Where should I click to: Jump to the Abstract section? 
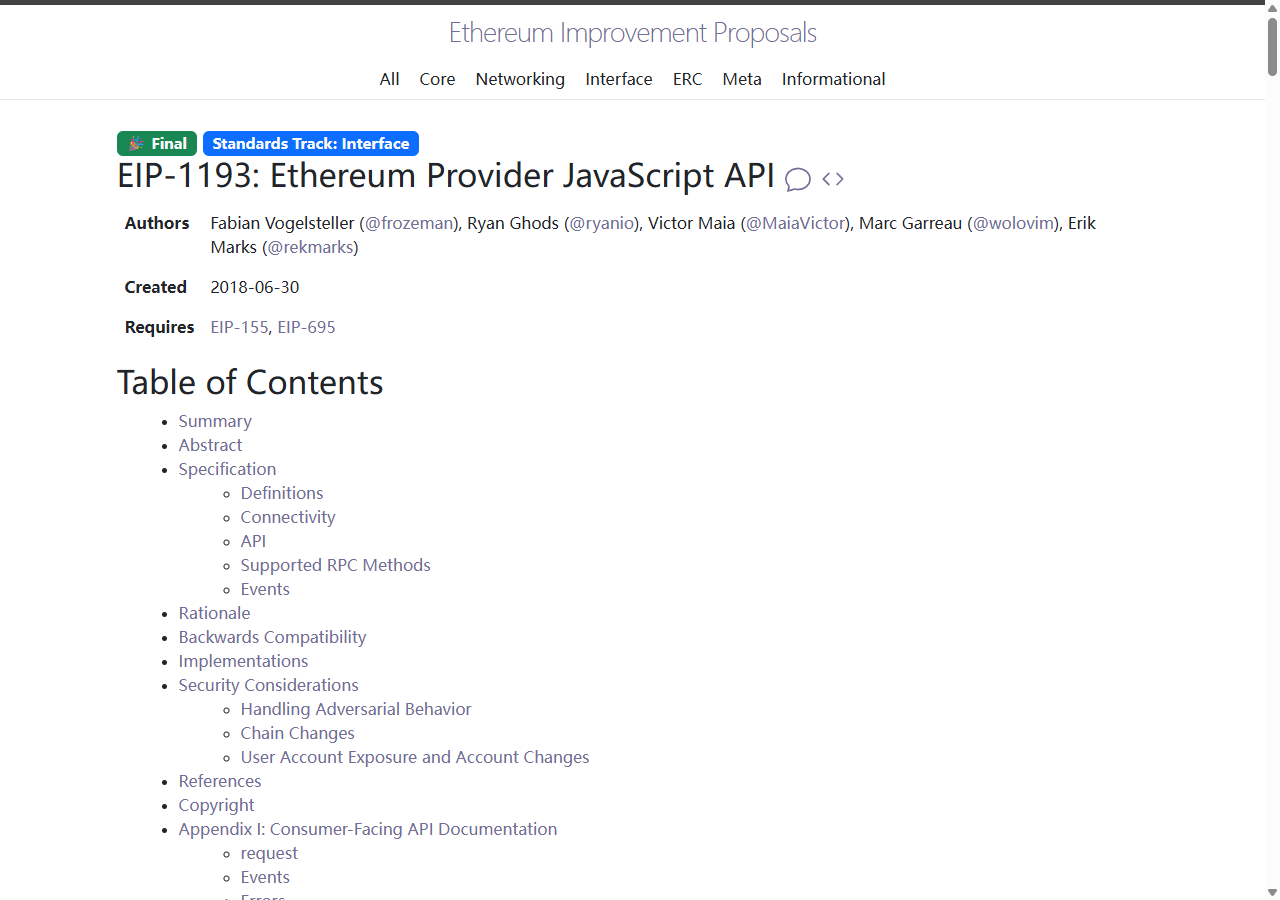(x=210, y=445)
